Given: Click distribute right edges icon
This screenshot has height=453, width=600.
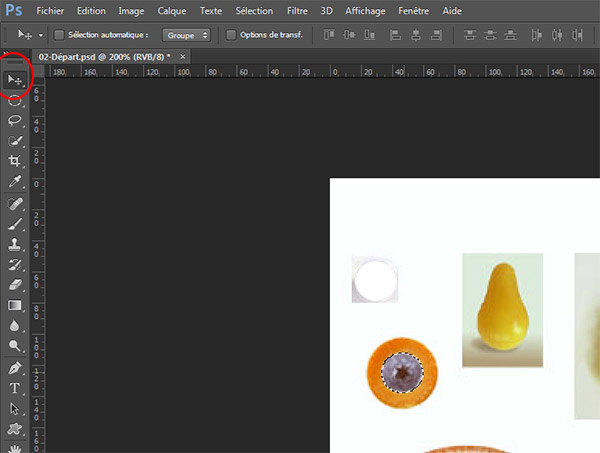Looking at the screenshot, I should tap(577, 35).
